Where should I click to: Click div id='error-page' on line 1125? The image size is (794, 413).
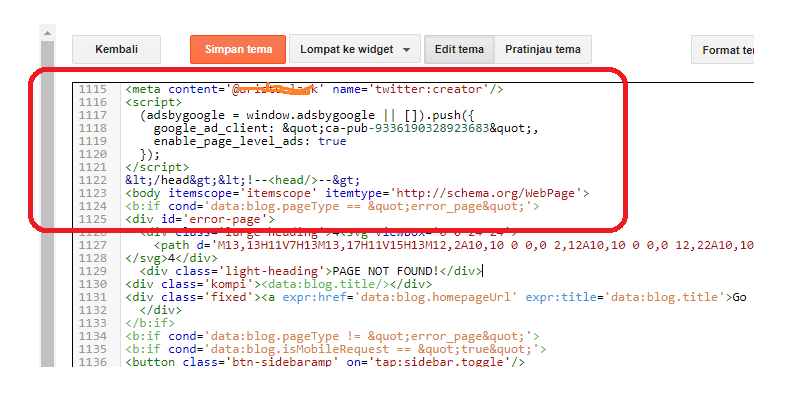[x=200, y=219]
